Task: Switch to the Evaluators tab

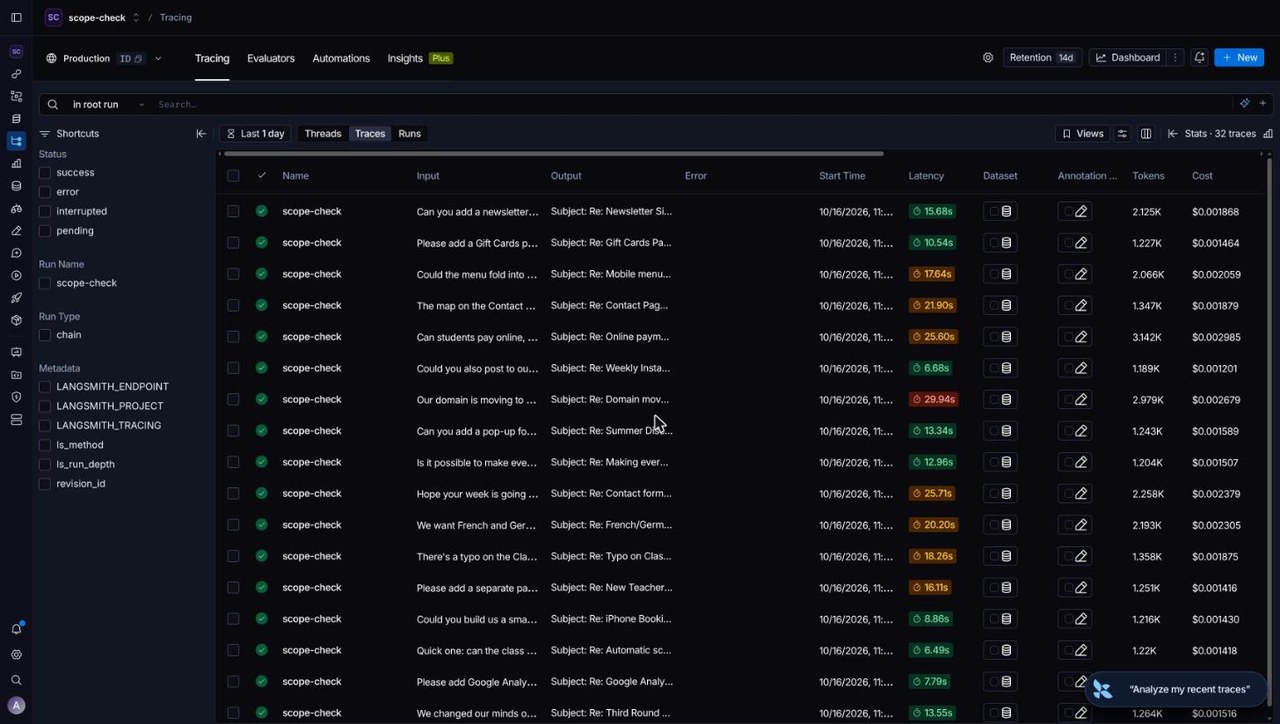Action: pos(271,58)
